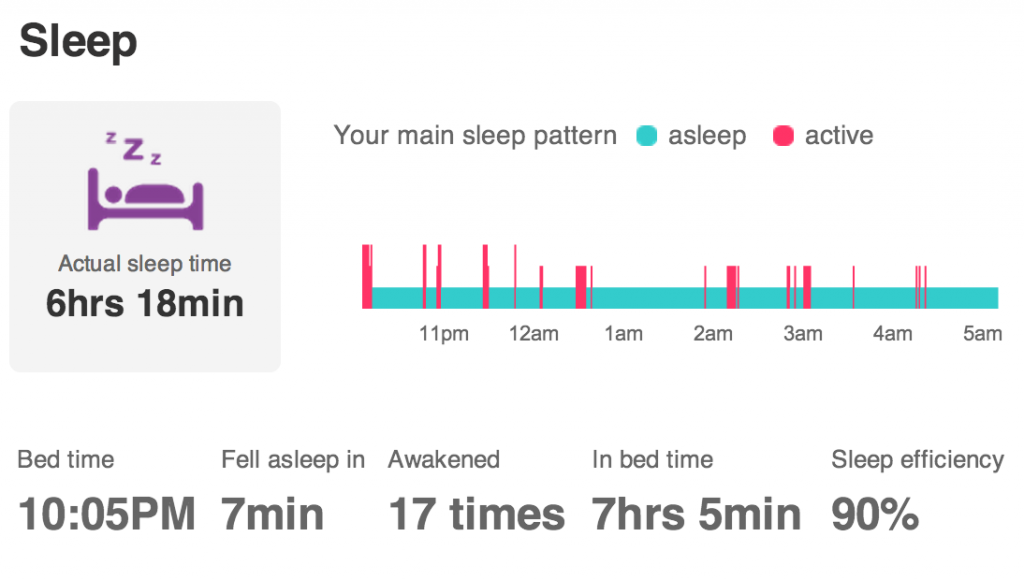This screenshot has height=580, width=1024.
Task: Click the 6hrs 18min sleep value
Action: [145, 304]
